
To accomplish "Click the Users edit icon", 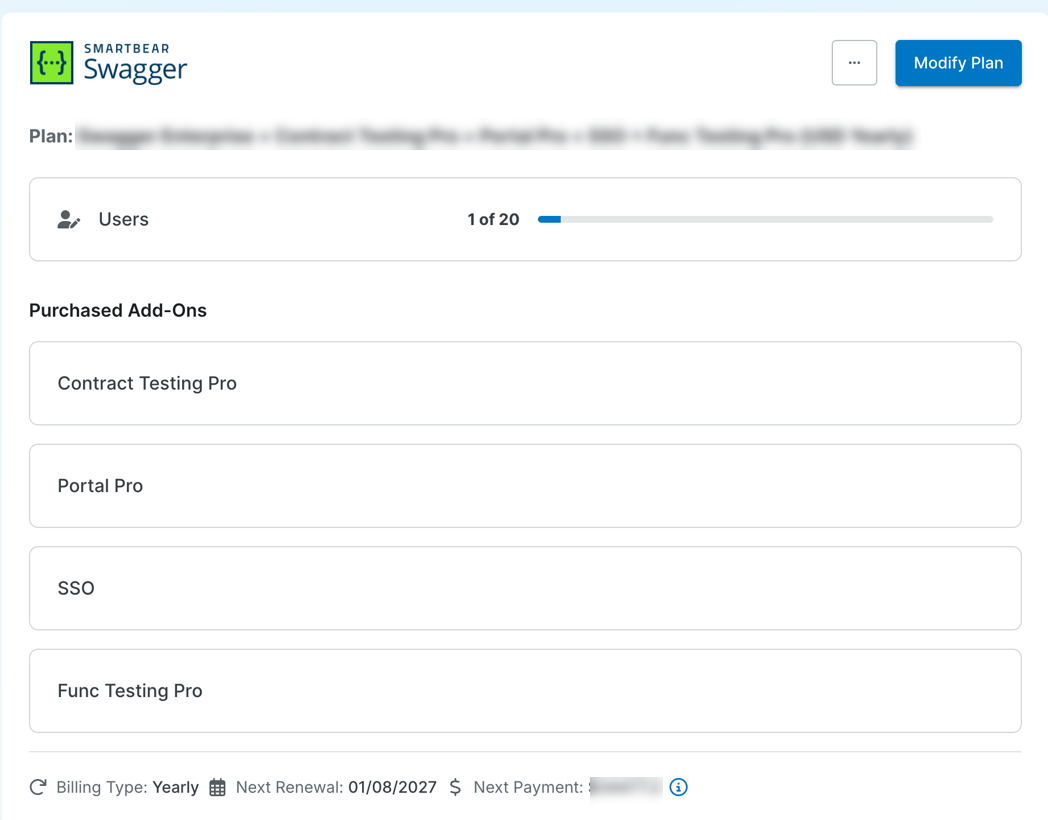I will pyautogui.click(x=68, y=219).
